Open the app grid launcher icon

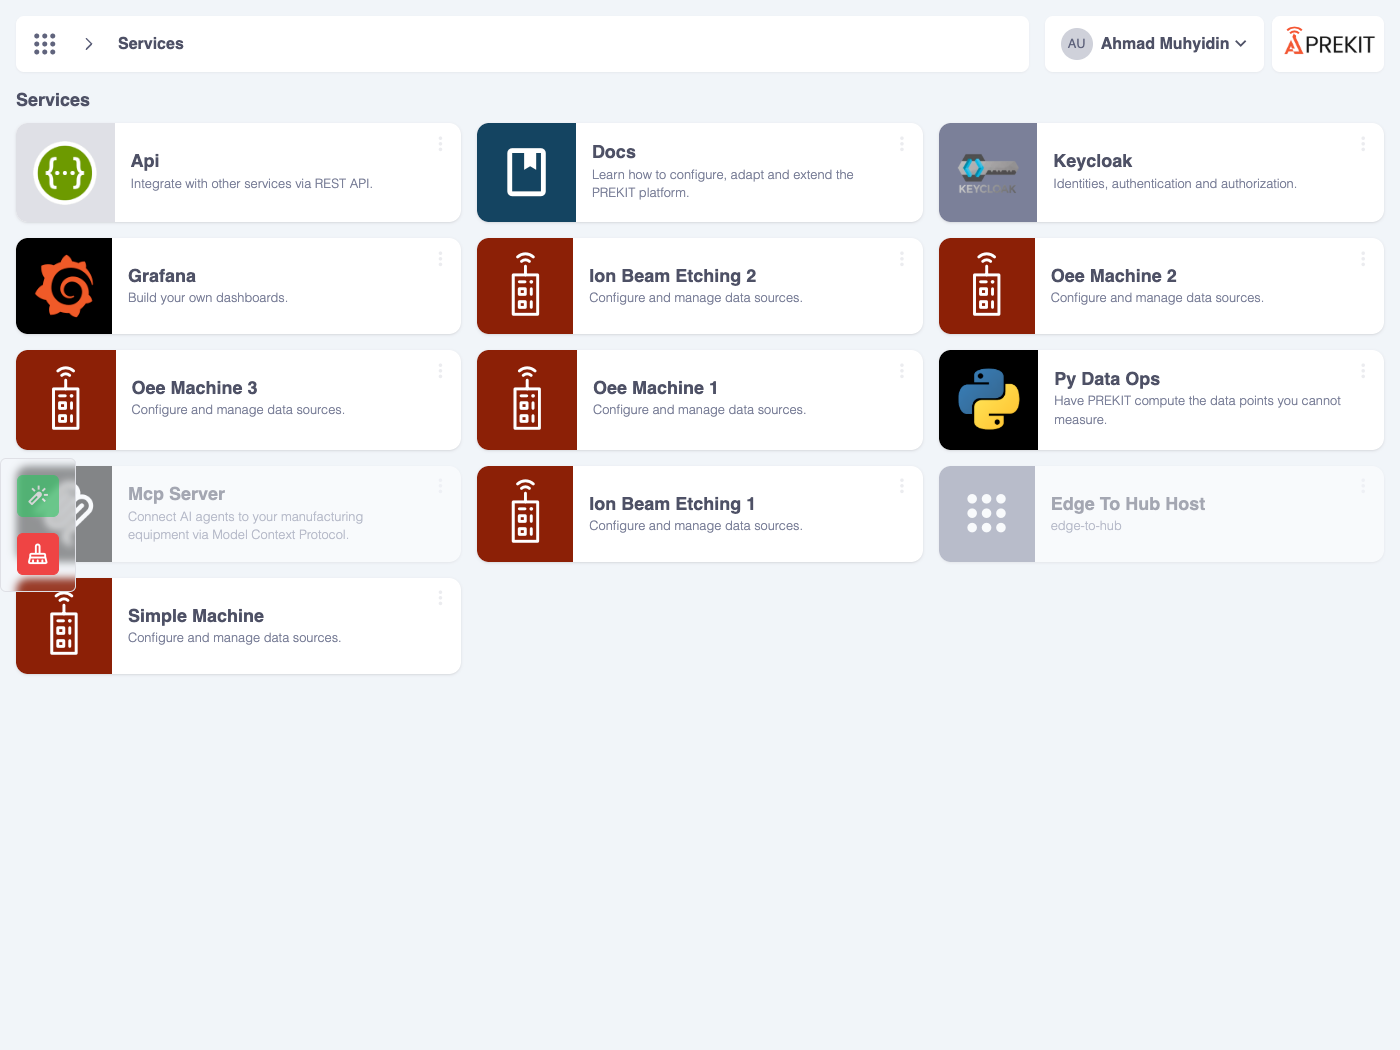click(x=45, y=44)
